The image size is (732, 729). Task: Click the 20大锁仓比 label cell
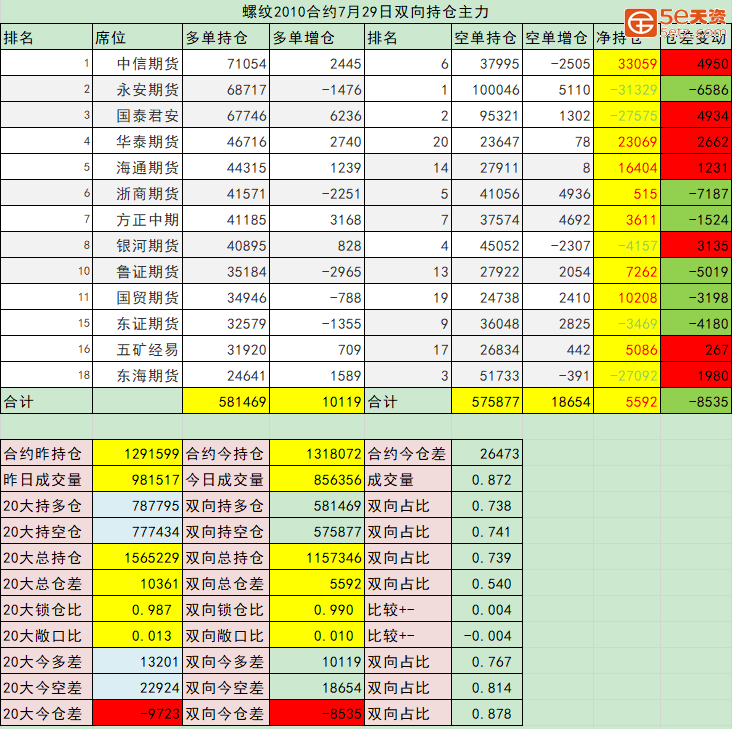click(x=46, y=610)
